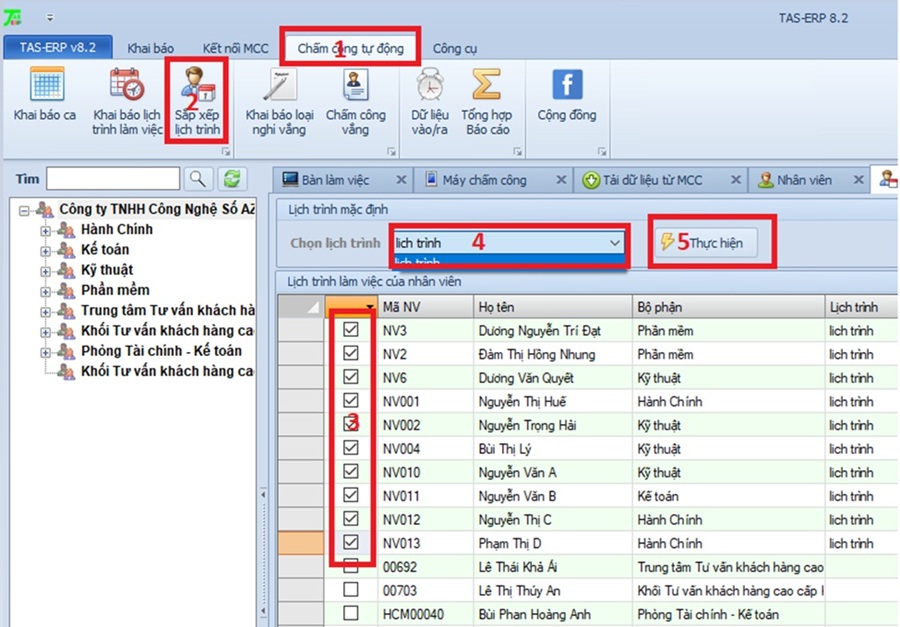Click the Chấm công vắng icon
This screenshot has height=627, width=900.
coord(355,85)
